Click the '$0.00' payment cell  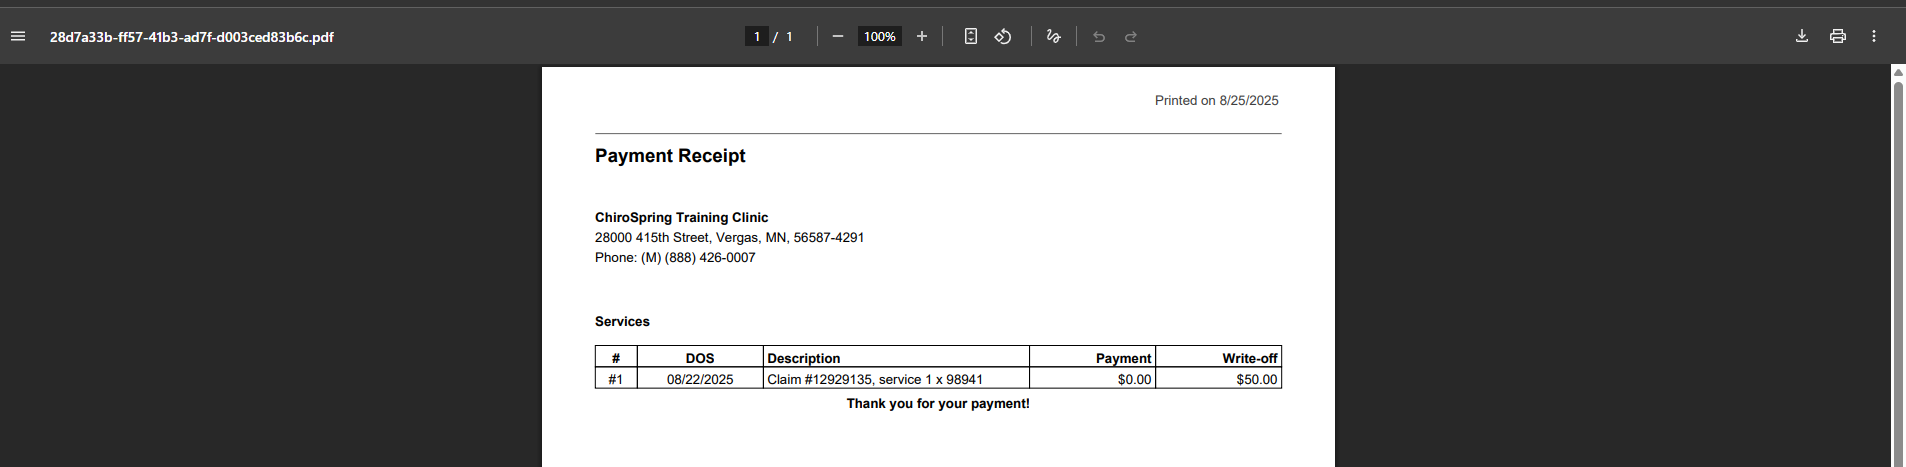(x=1093, y=379)
